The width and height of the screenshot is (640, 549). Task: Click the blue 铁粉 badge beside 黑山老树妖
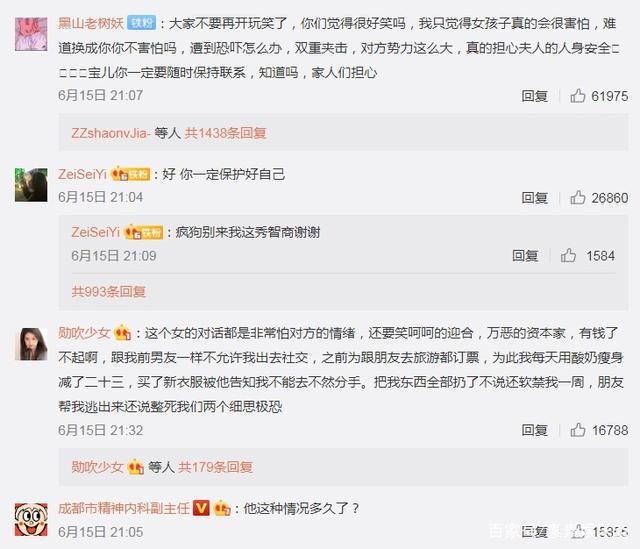[141, 23]
